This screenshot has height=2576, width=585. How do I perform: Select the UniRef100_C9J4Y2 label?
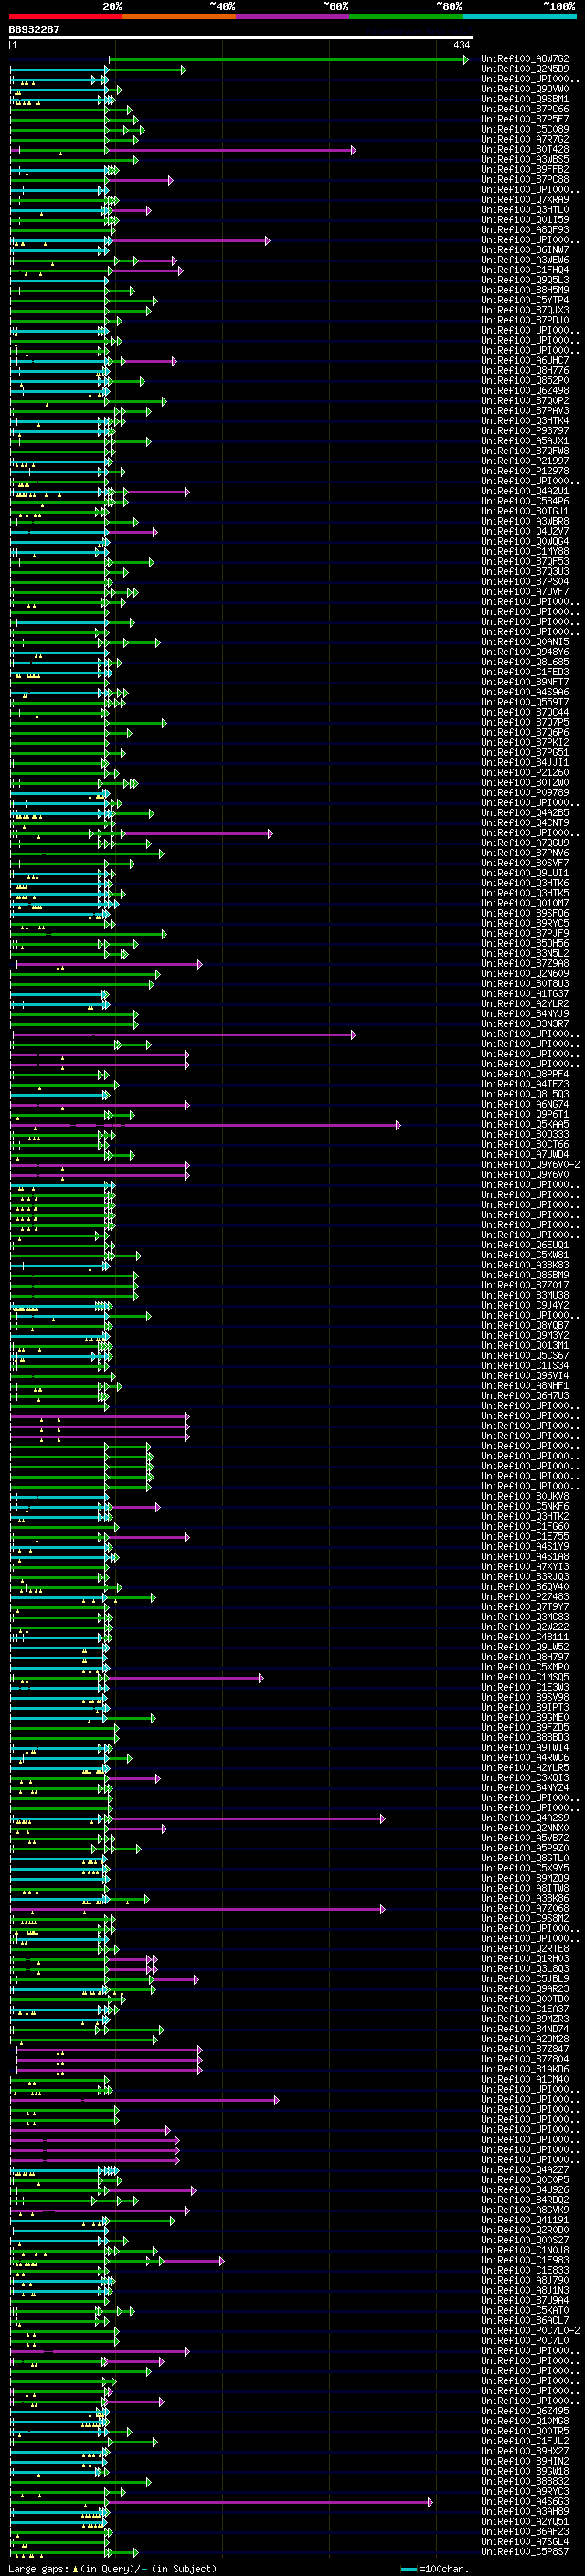click(x=525, y=1305)
